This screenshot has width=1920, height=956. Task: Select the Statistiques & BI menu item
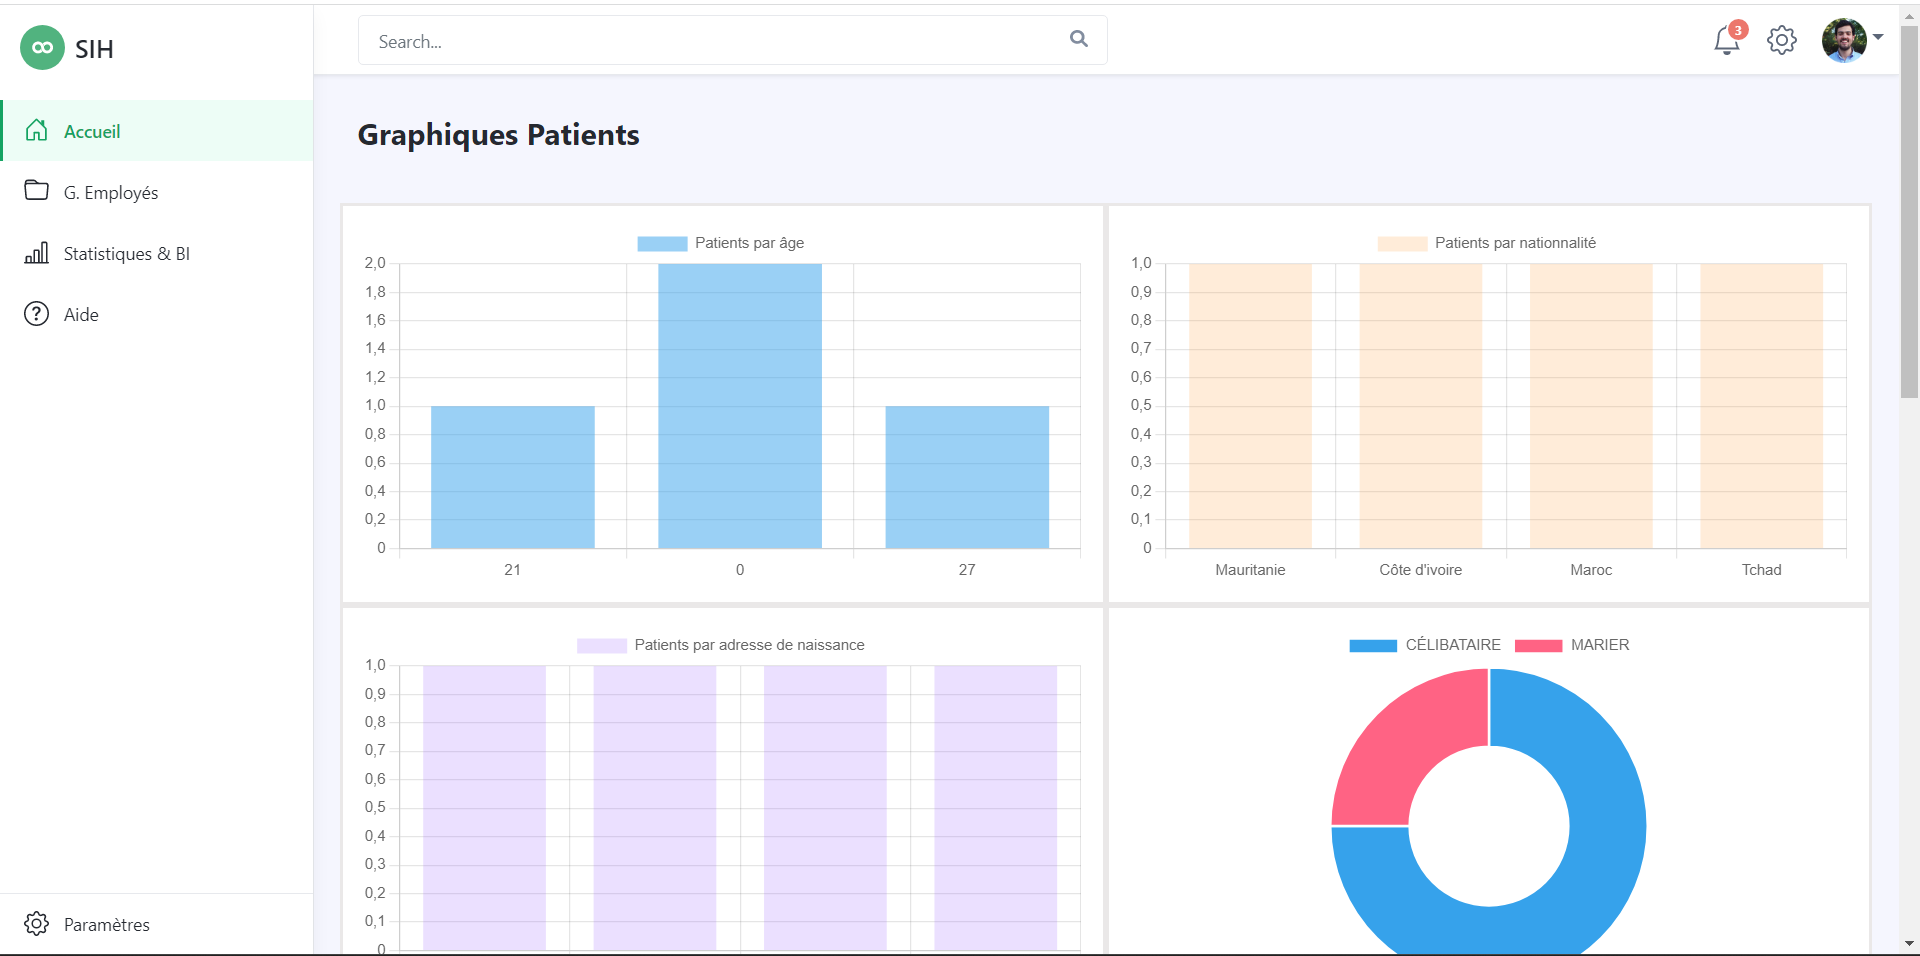coord(126,254)
